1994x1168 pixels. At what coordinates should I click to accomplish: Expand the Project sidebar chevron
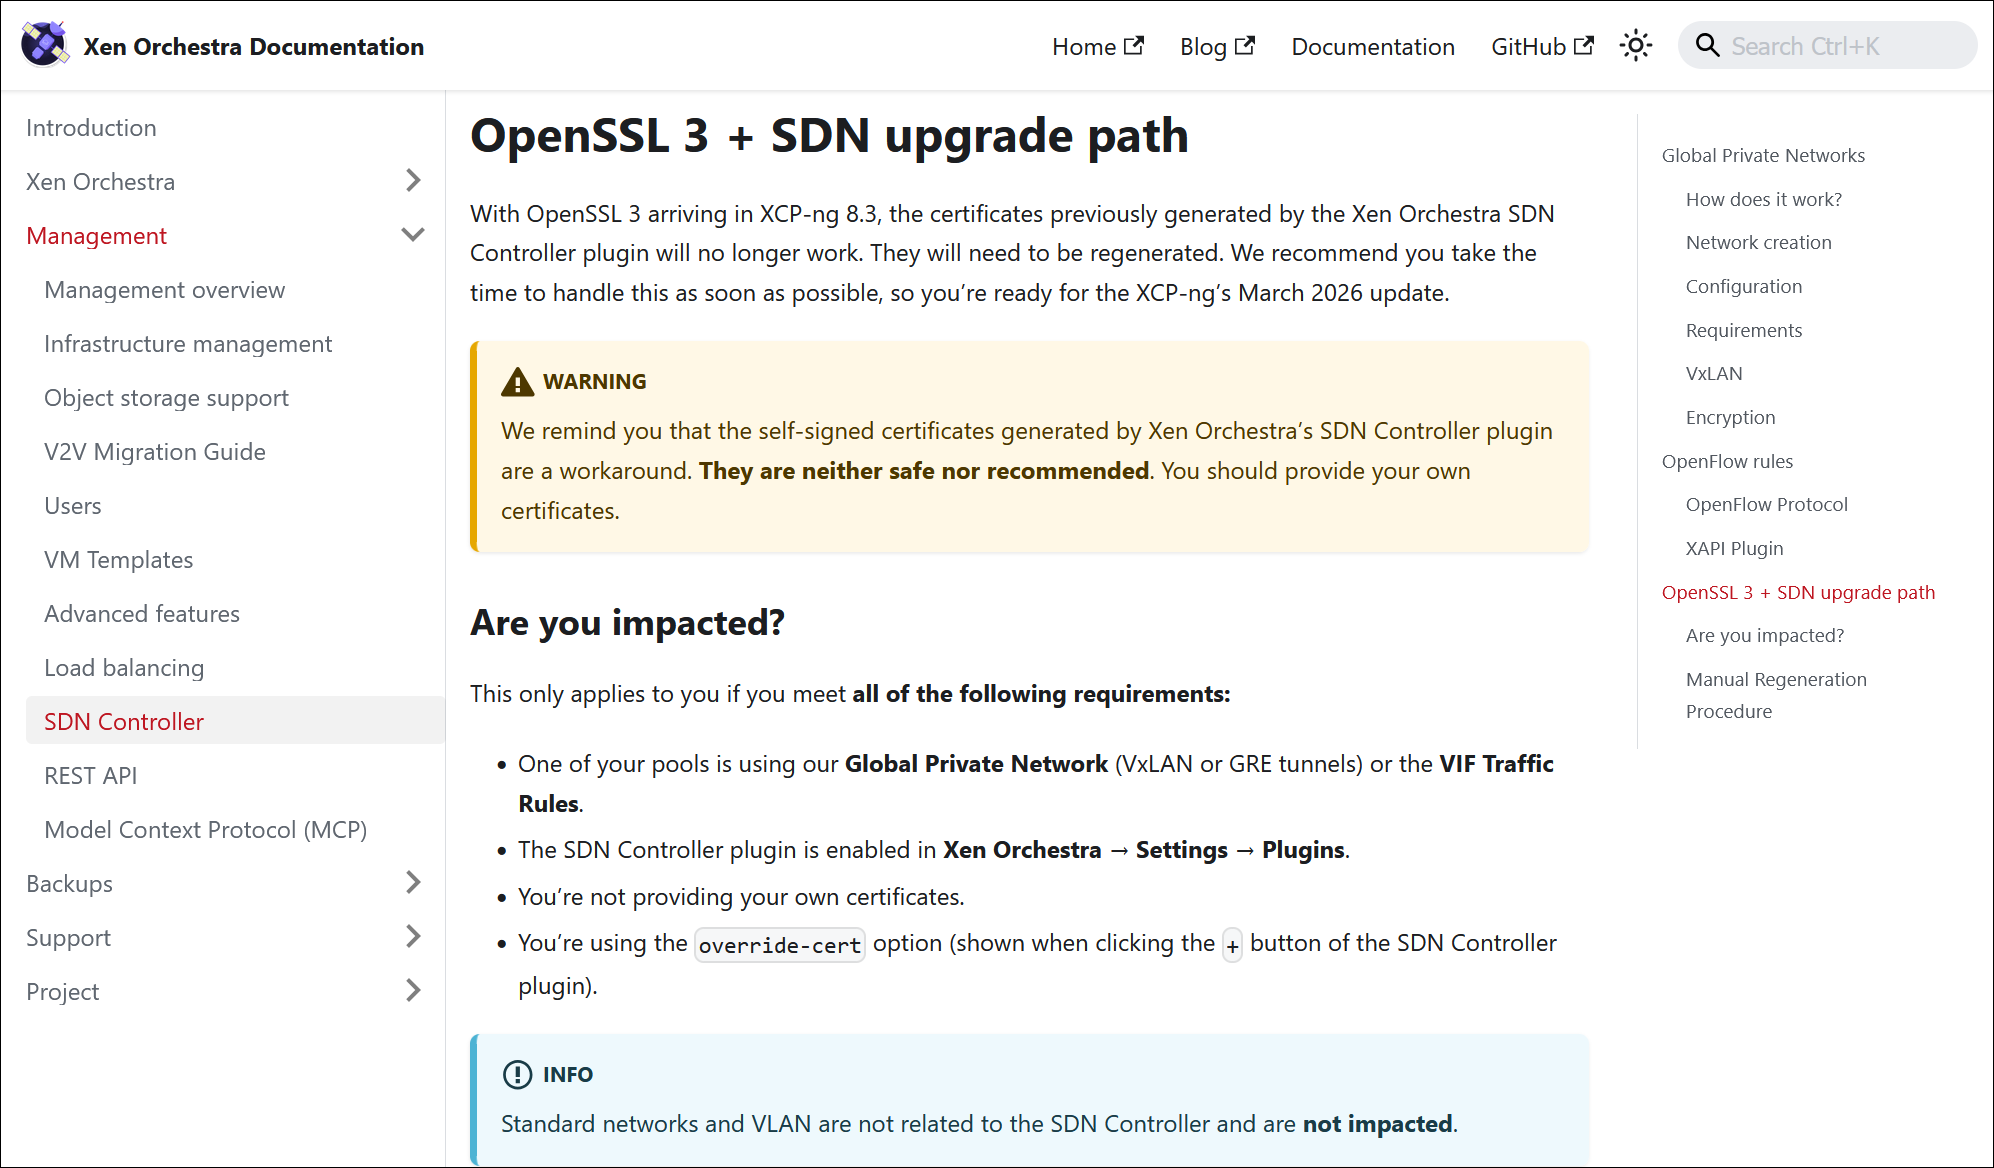click(413, 991)
